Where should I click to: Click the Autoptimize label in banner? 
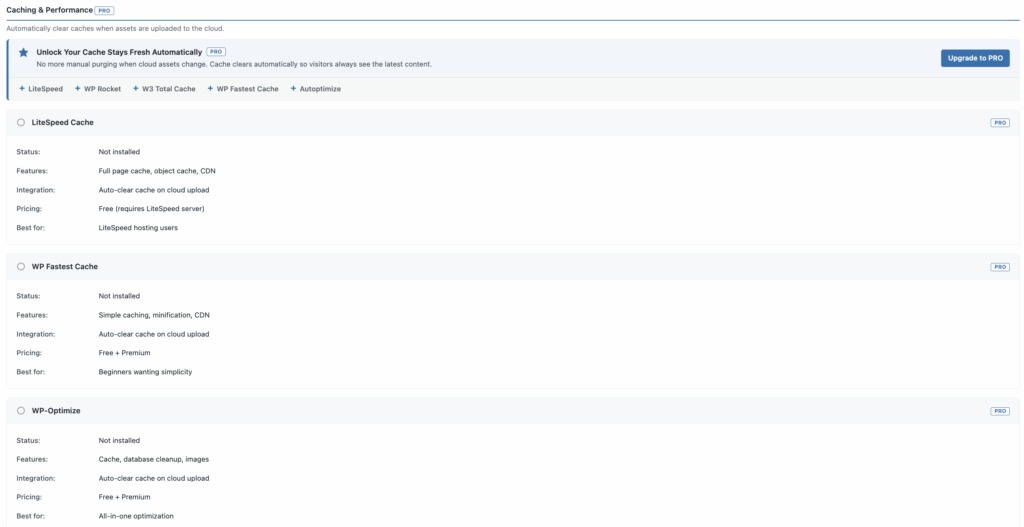[x=320, y=89]
